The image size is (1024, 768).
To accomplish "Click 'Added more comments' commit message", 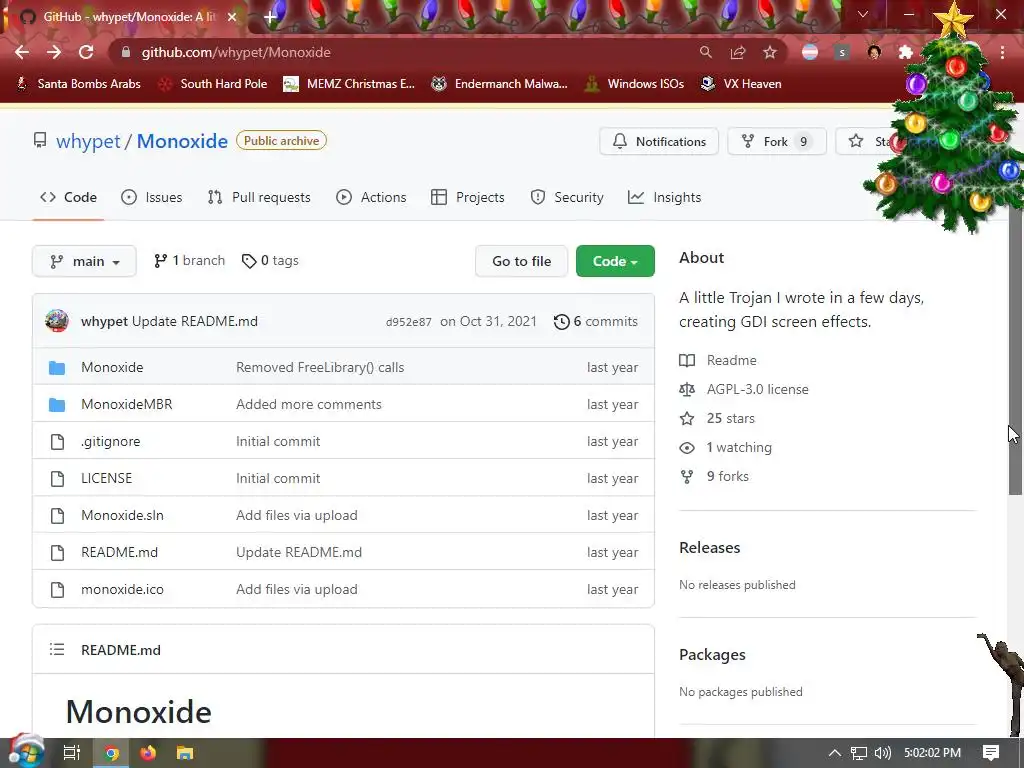I will point(309,404).
